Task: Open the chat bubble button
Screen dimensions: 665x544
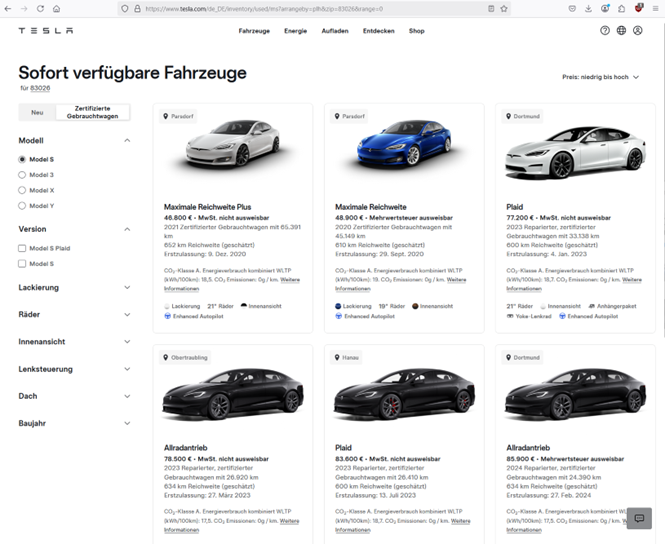Action: tap(639, 518)
